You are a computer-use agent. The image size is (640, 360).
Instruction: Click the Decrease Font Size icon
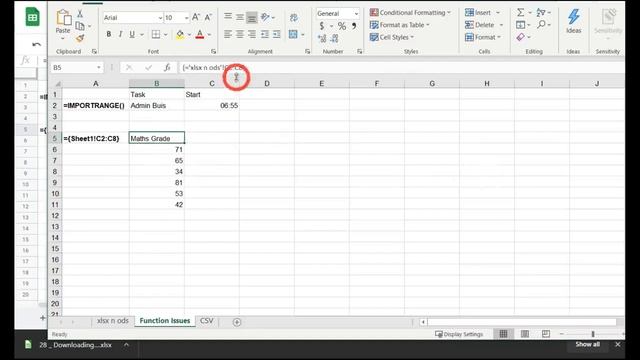[x=208, y=17]
